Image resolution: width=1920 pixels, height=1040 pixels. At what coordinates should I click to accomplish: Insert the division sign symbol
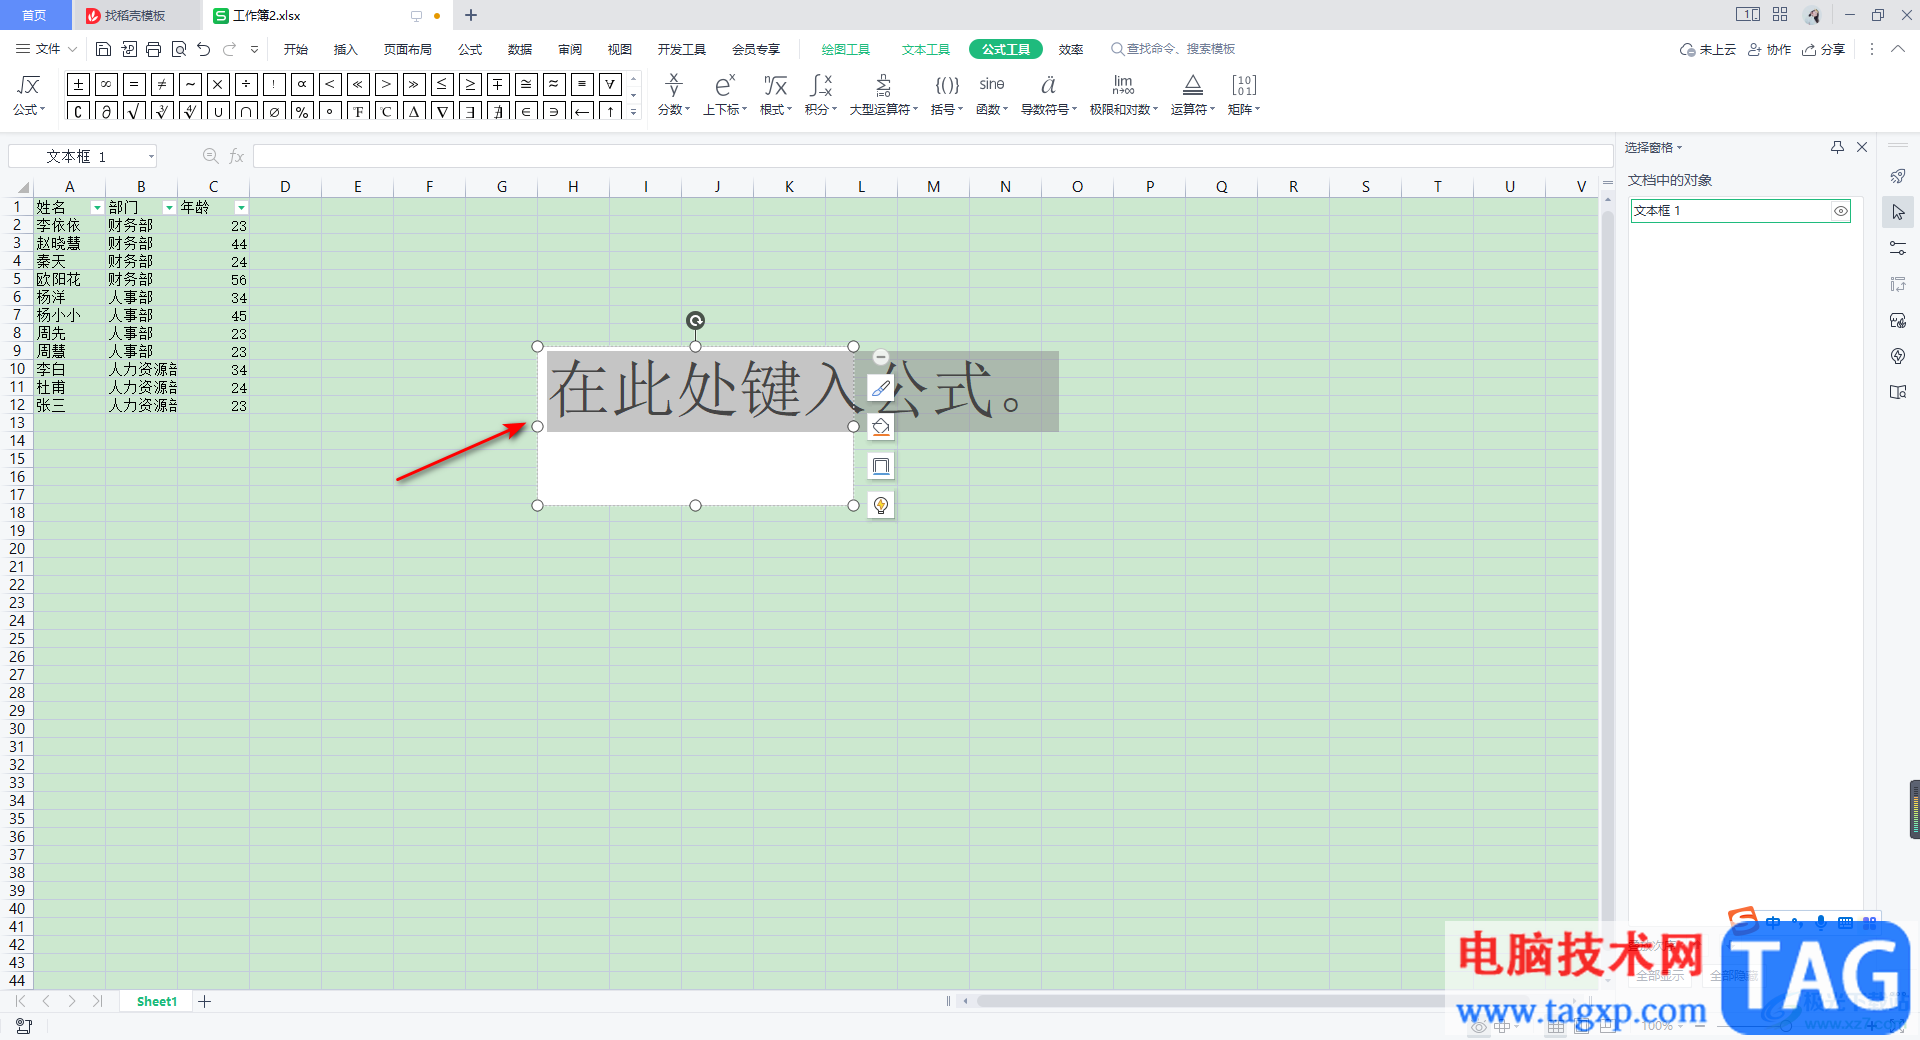coord(246,84)
